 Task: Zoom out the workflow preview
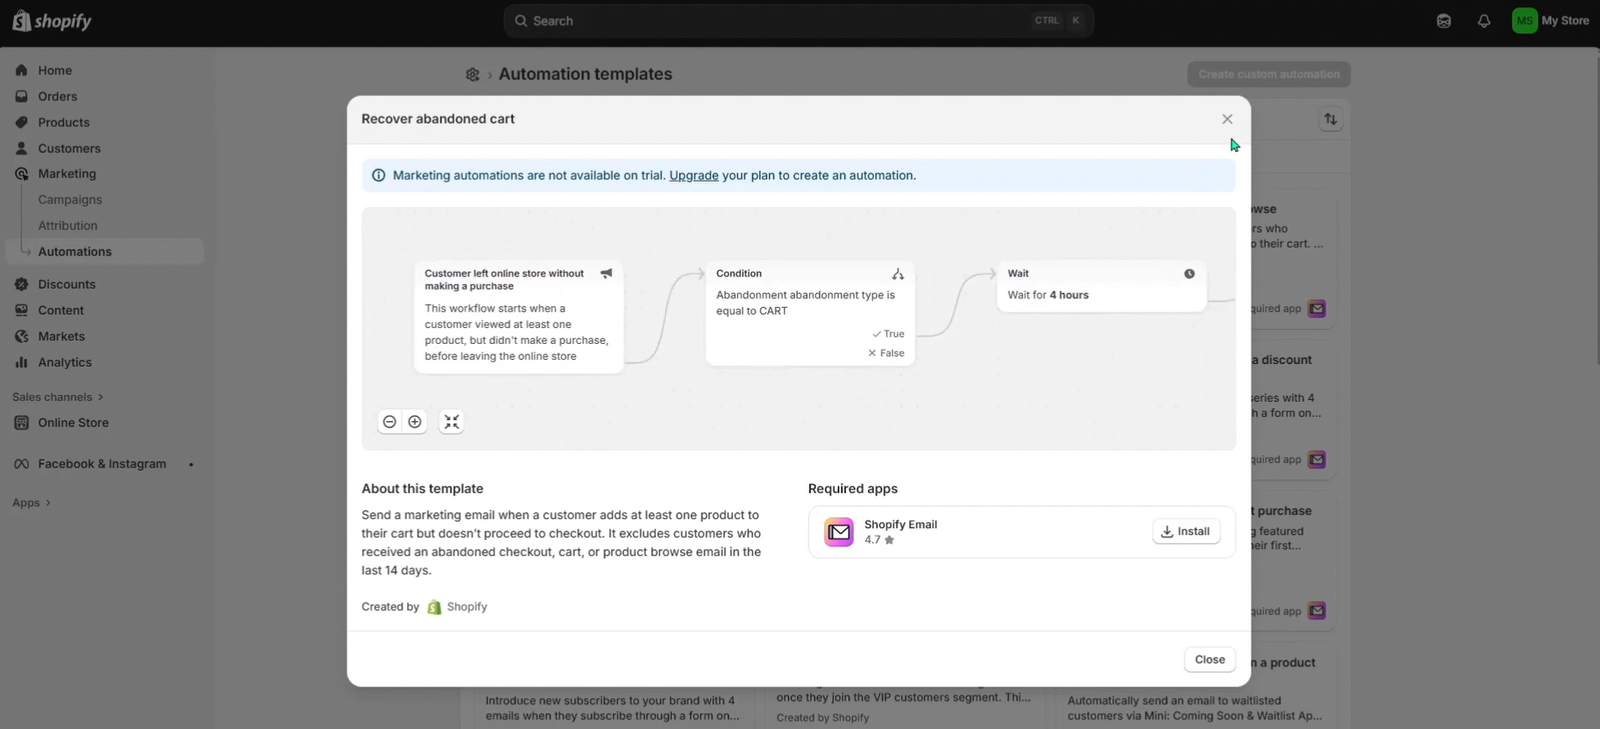point(390,422)
